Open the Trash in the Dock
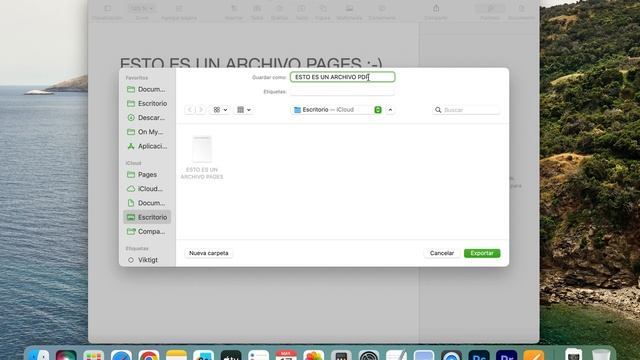The height and width of the screenshot is (360, 640). click(601, 355)
